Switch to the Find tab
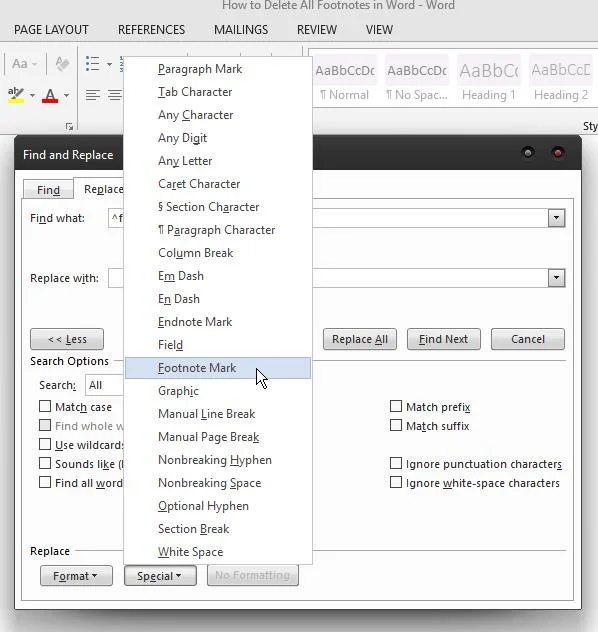 coord(48,189)
